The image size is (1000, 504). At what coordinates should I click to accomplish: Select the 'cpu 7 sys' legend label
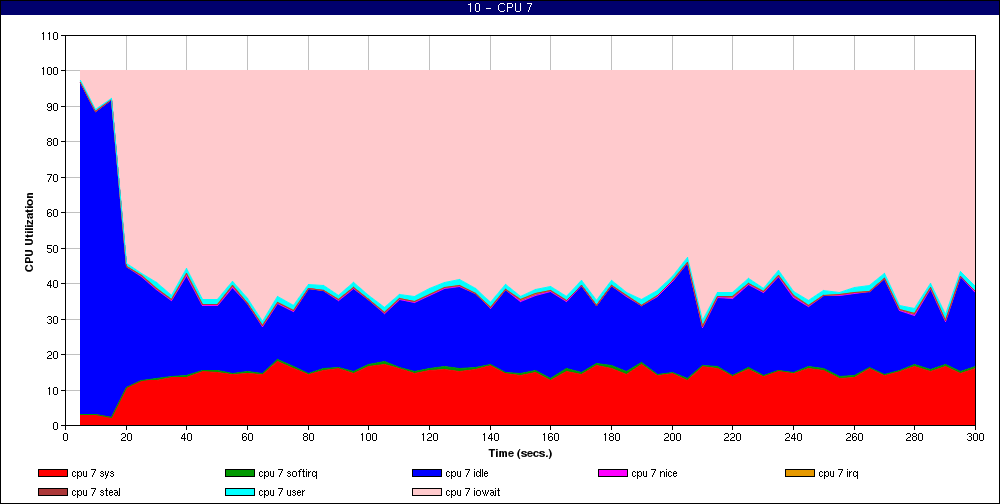pyautogui.click(x=93, y=473)
